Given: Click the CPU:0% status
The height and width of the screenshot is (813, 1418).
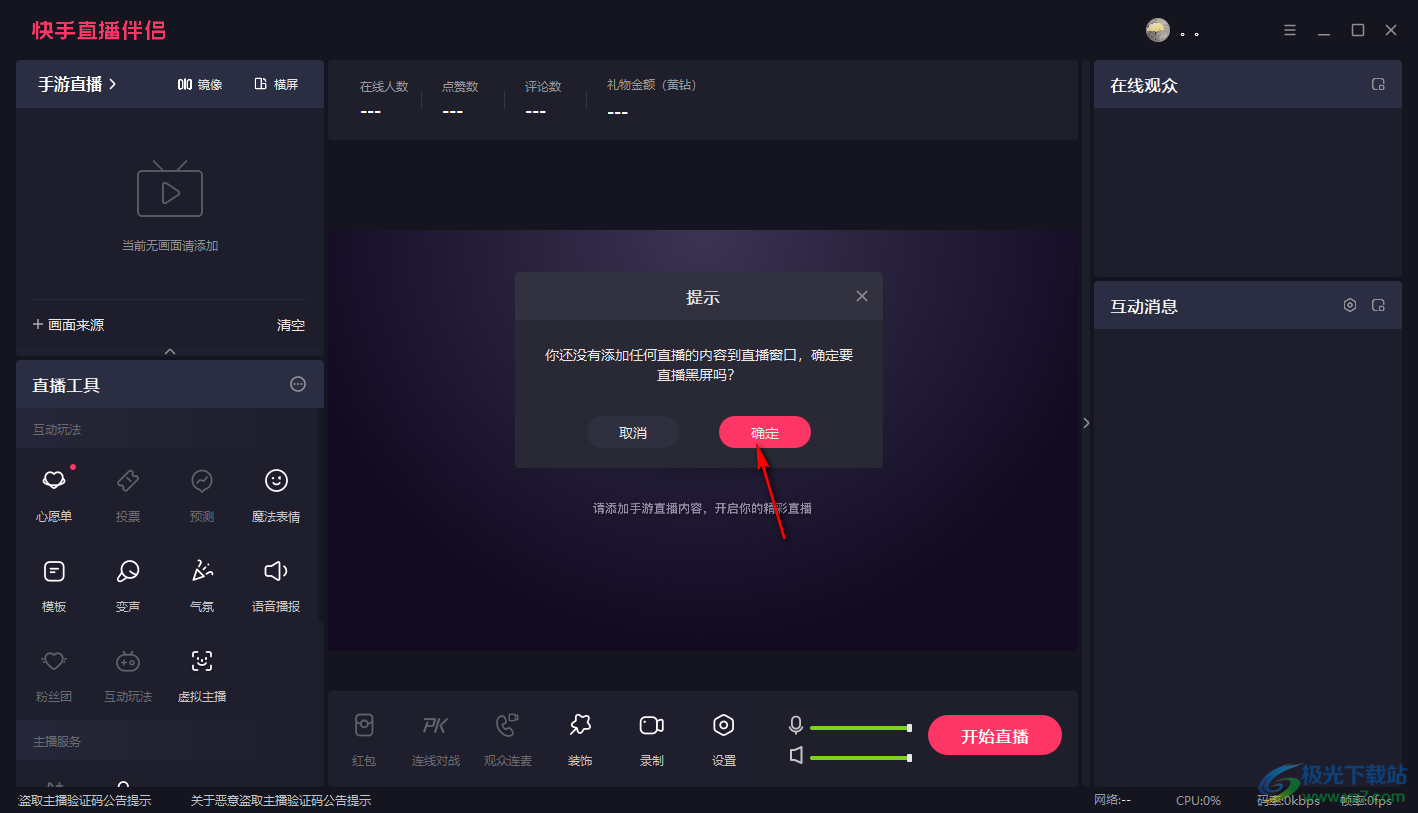Looking at the screenshot, I should [x=1198, y=800].
